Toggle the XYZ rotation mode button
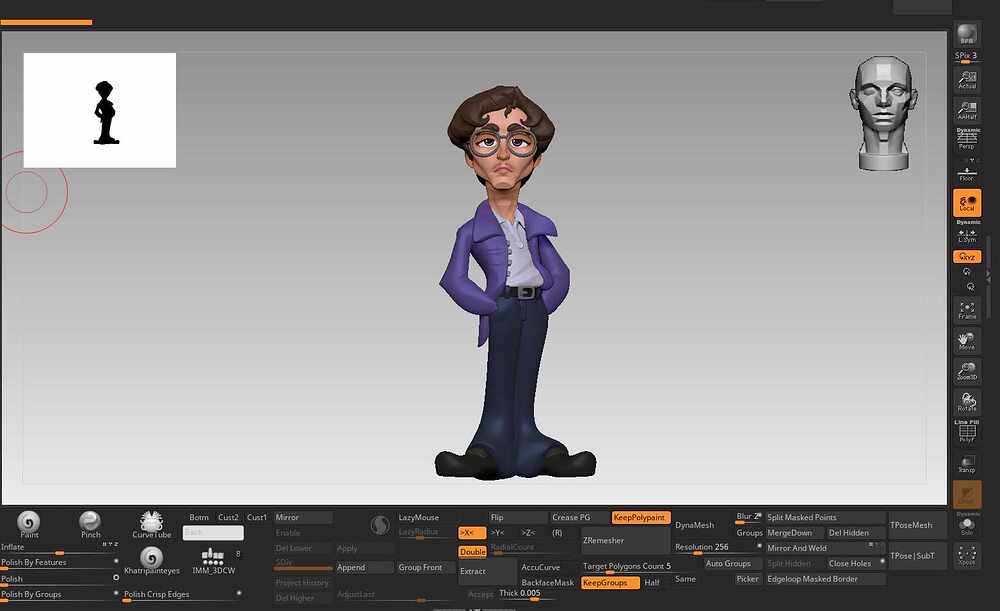 967,257
